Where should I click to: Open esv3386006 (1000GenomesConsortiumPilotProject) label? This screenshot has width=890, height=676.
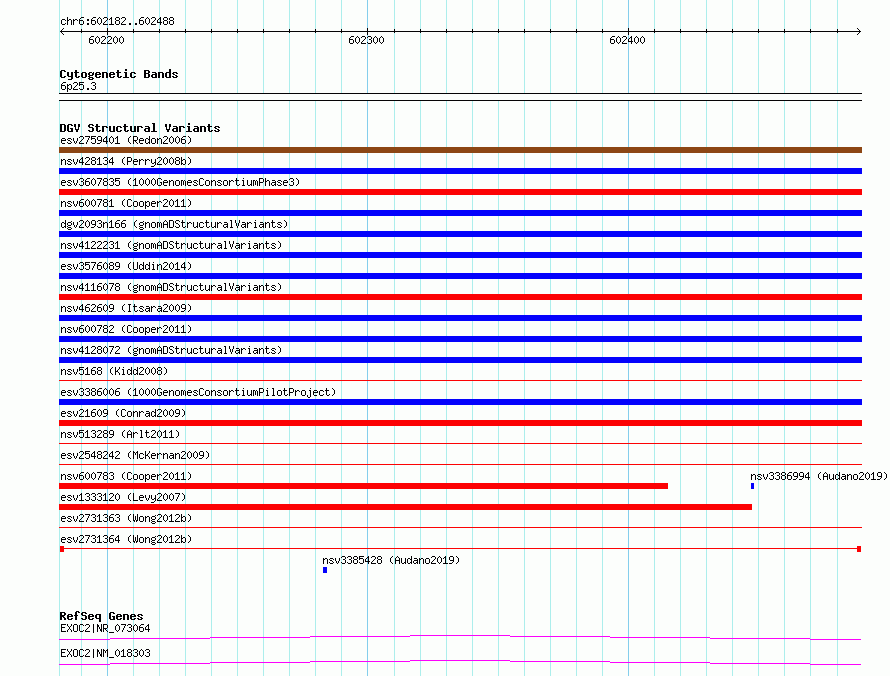(198, 392)
